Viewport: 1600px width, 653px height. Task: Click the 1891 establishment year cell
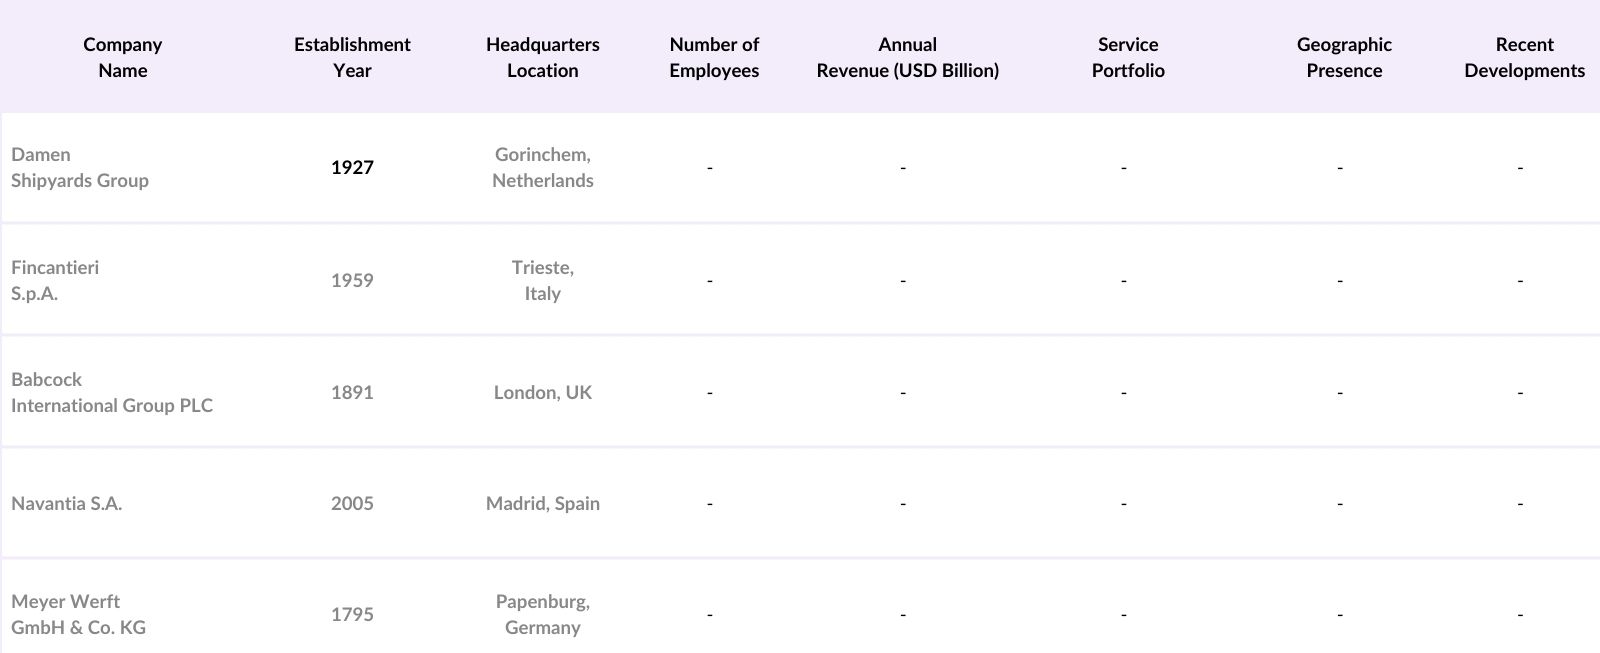[352, 392]
